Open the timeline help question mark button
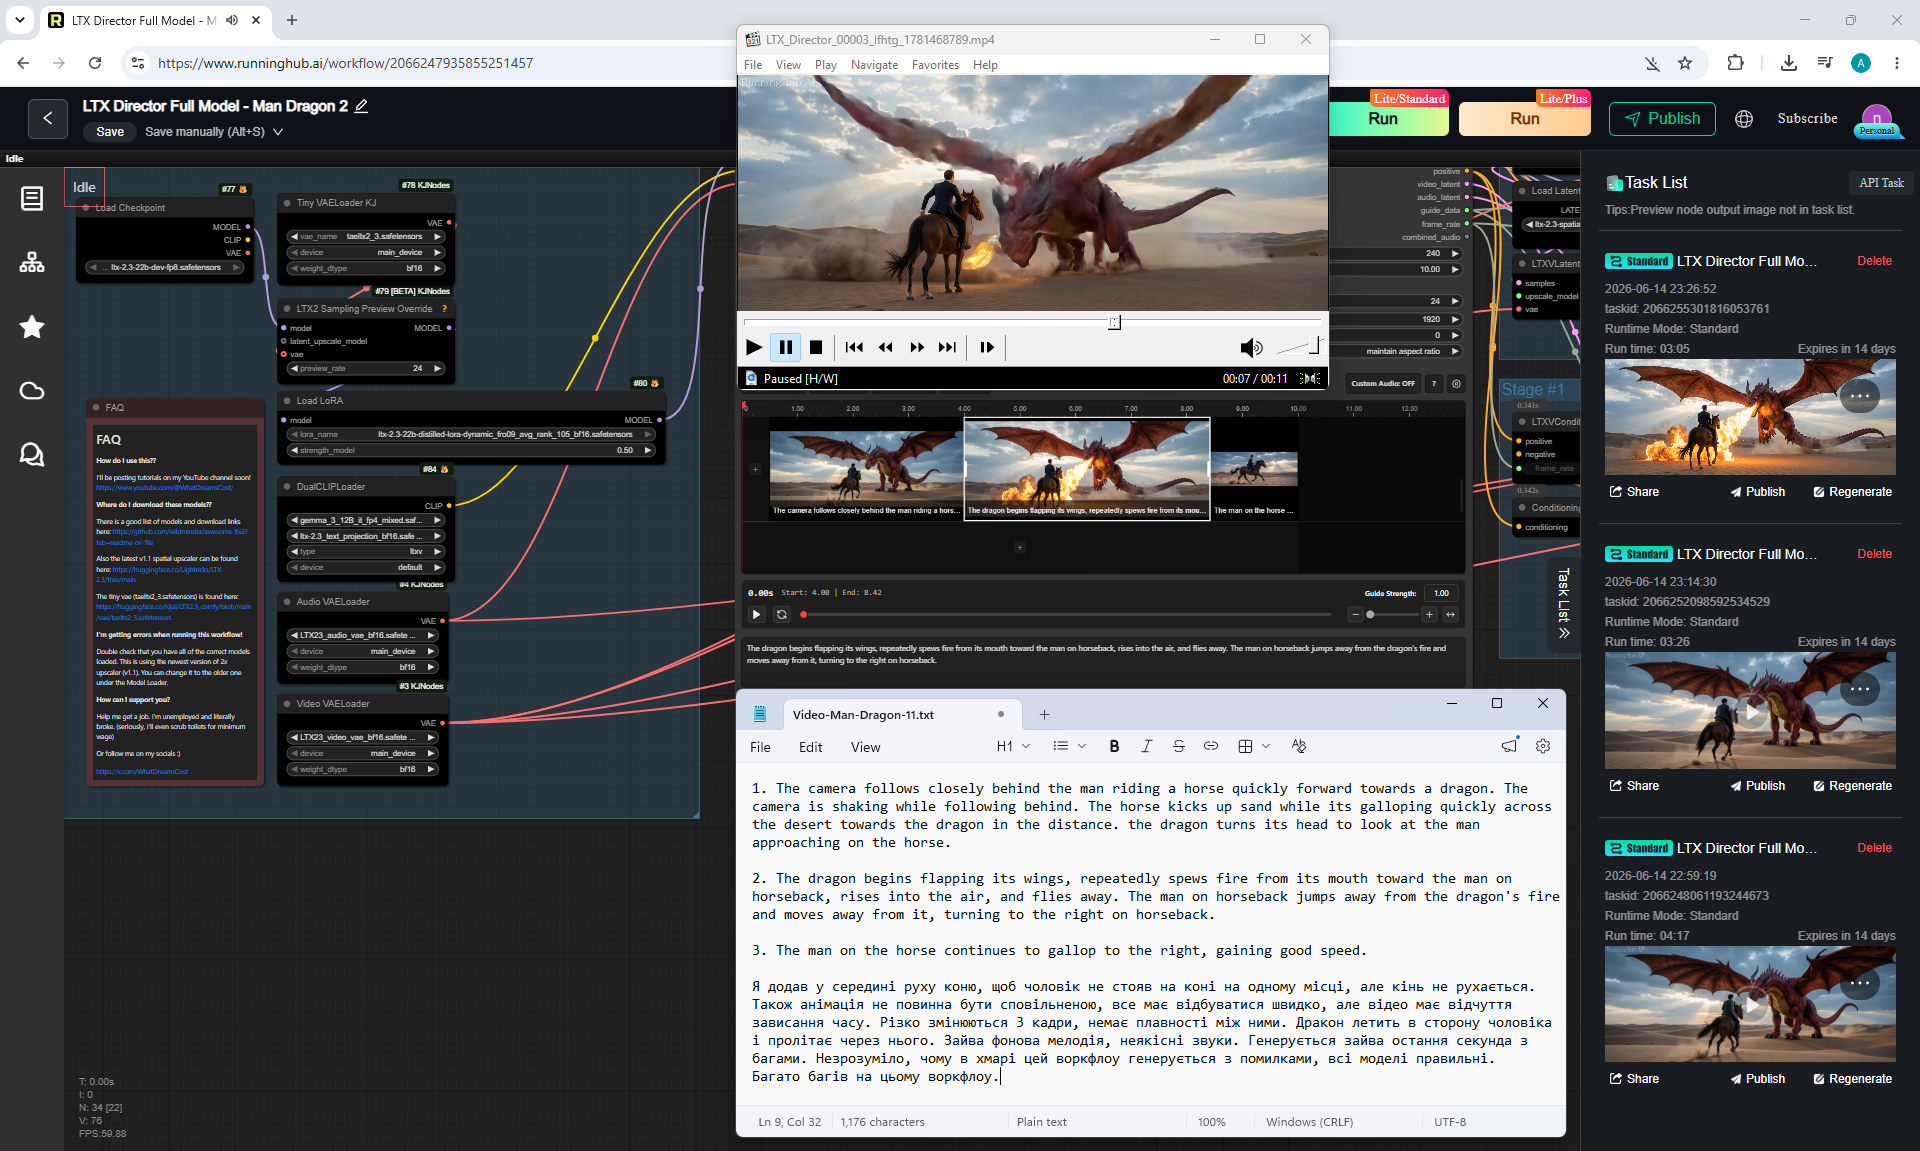Viewport: 1920px width, 1151px height. click(x=1434, y=384)
